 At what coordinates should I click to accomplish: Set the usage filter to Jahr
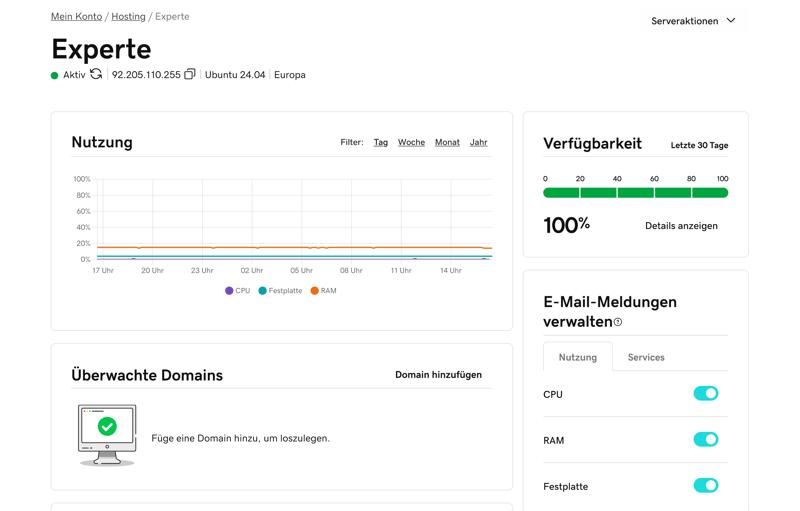coord(478,143)
